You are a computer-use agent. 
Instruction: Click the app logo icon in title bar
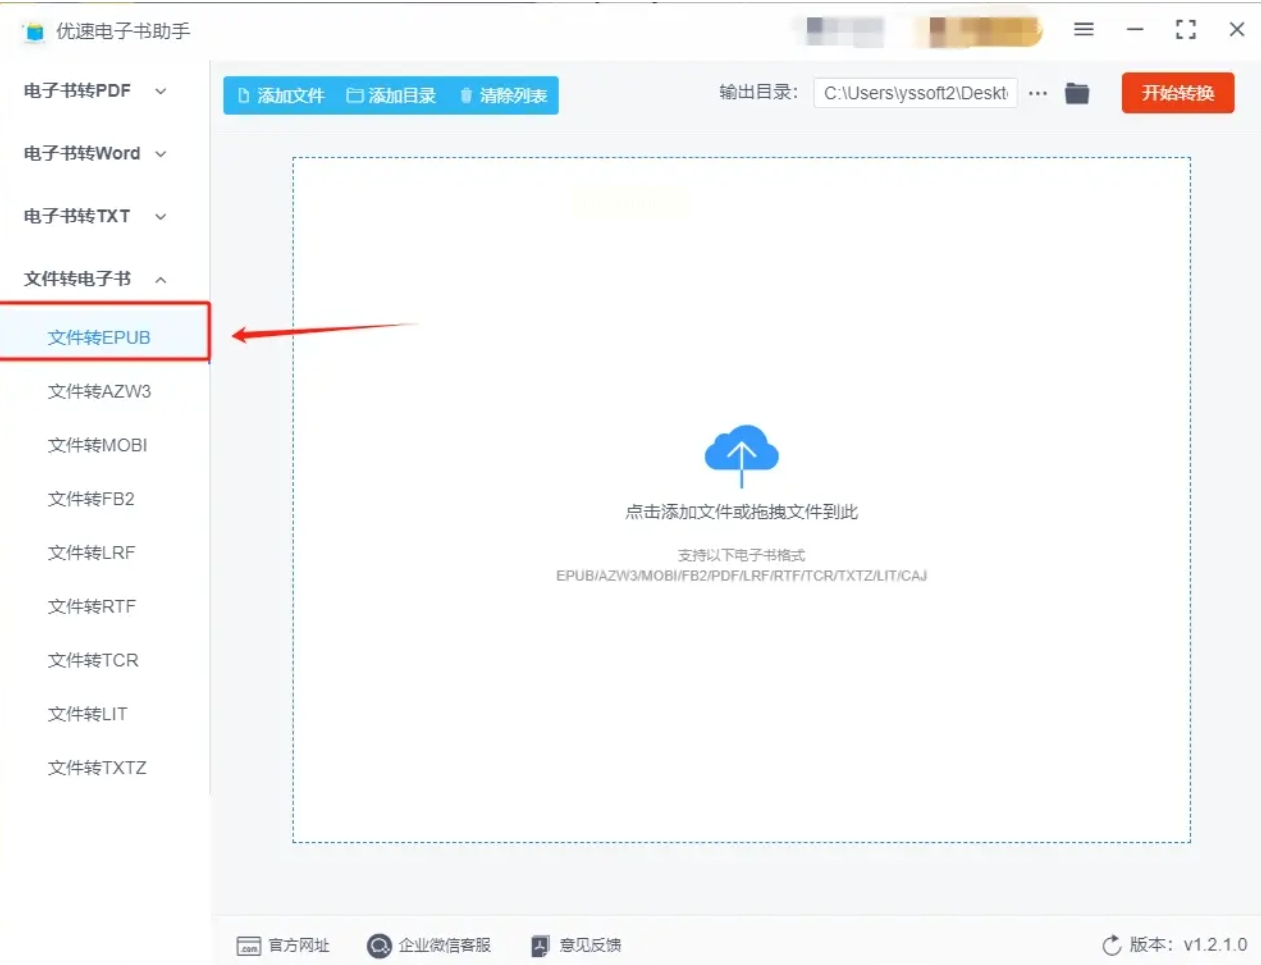point(34,32)
